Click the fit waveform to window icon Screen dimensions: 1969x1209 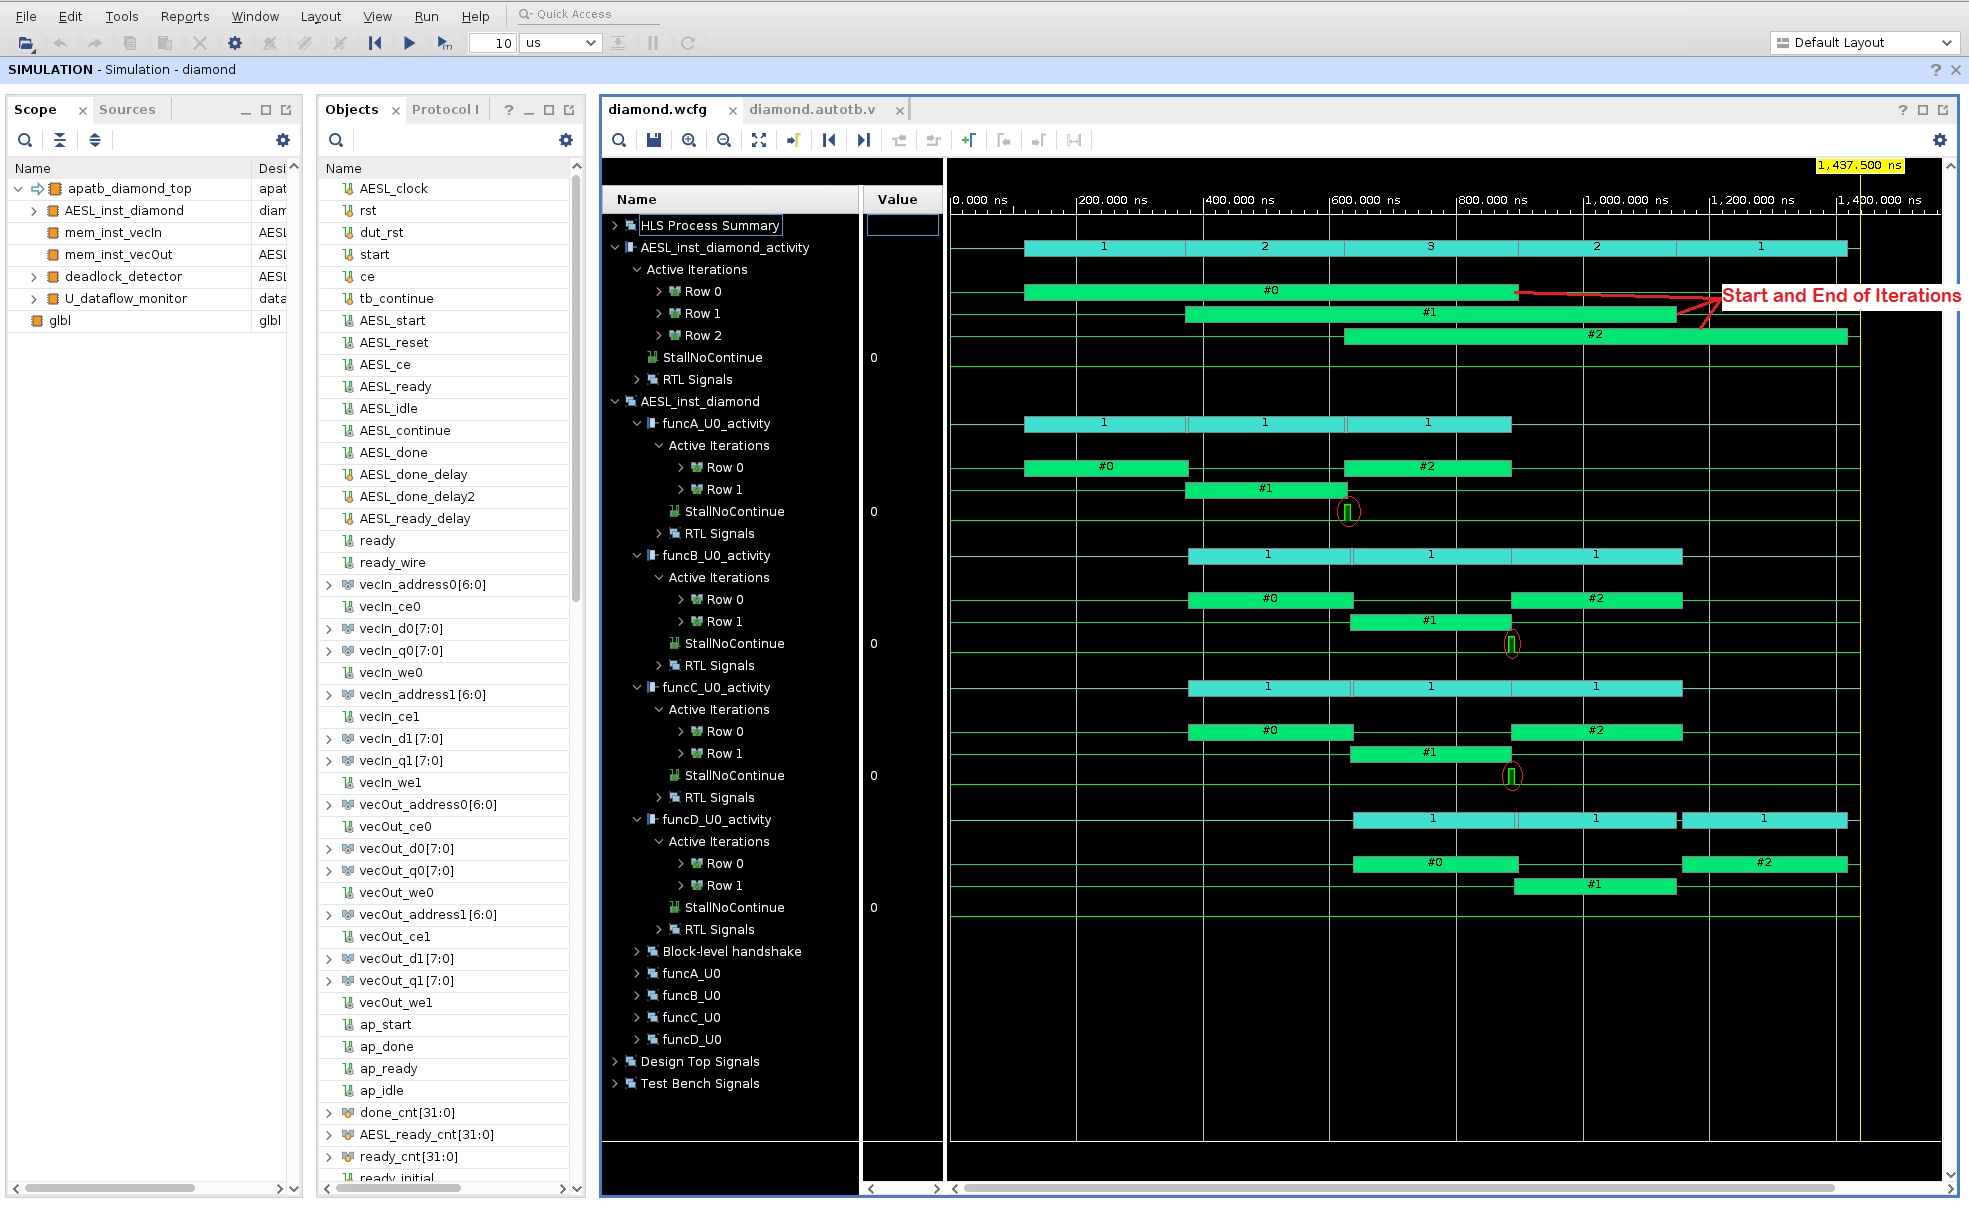759,141
